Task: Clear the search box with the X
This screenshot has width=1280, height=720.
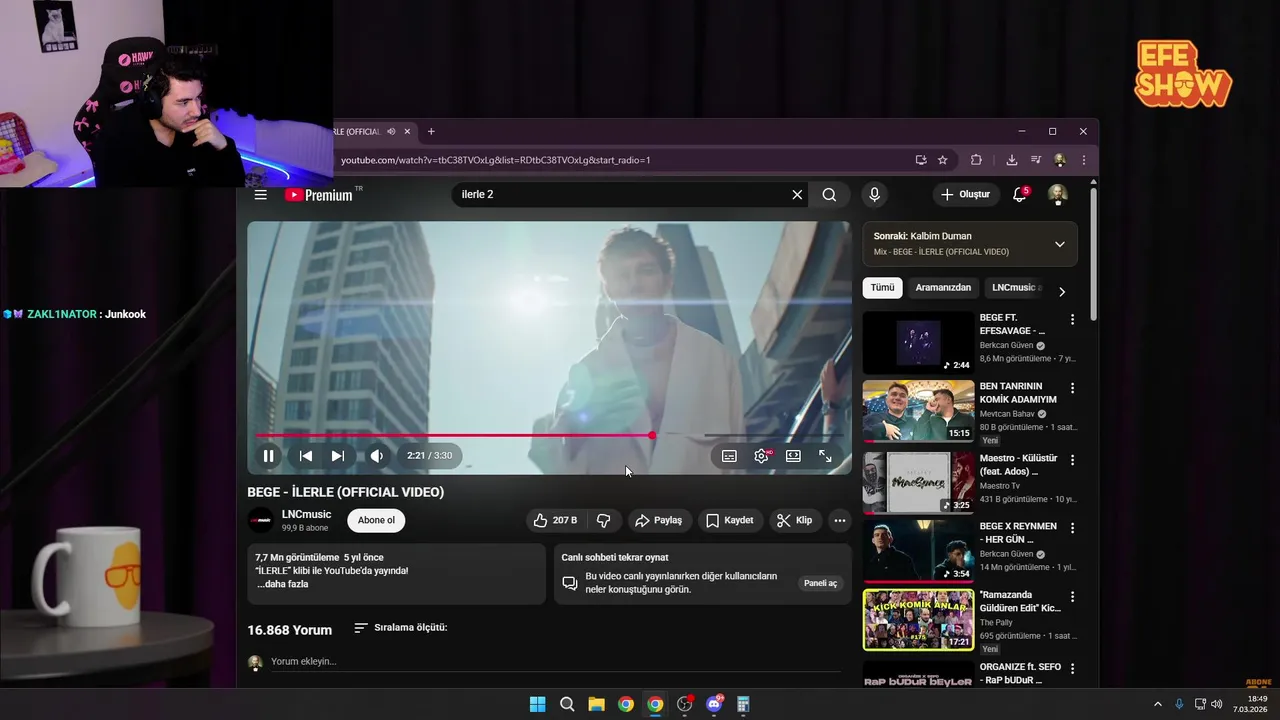Action: (797, 195)
